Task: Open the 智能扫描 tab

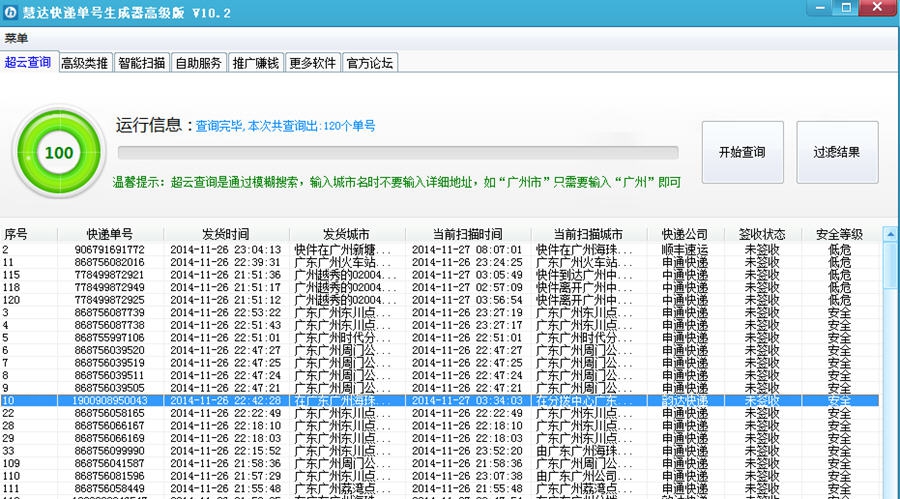Action: click(x=142, y=63)
